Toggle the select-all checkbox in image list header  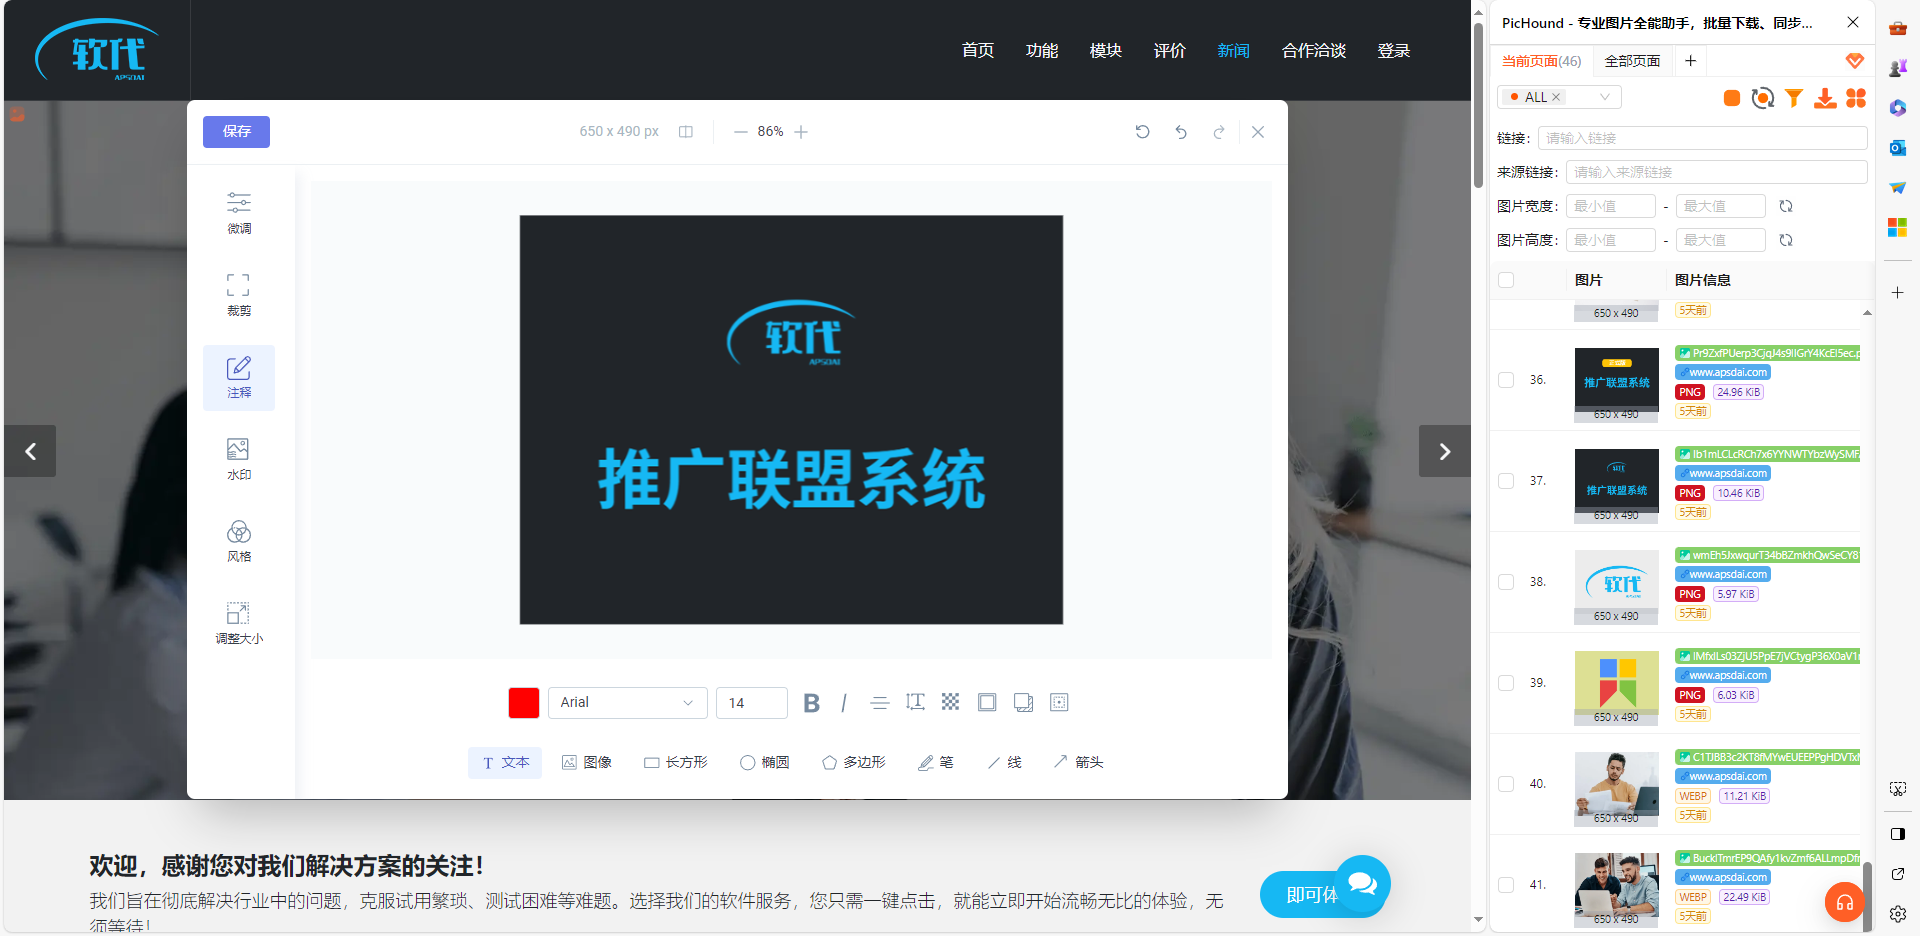coord(1506,280)
